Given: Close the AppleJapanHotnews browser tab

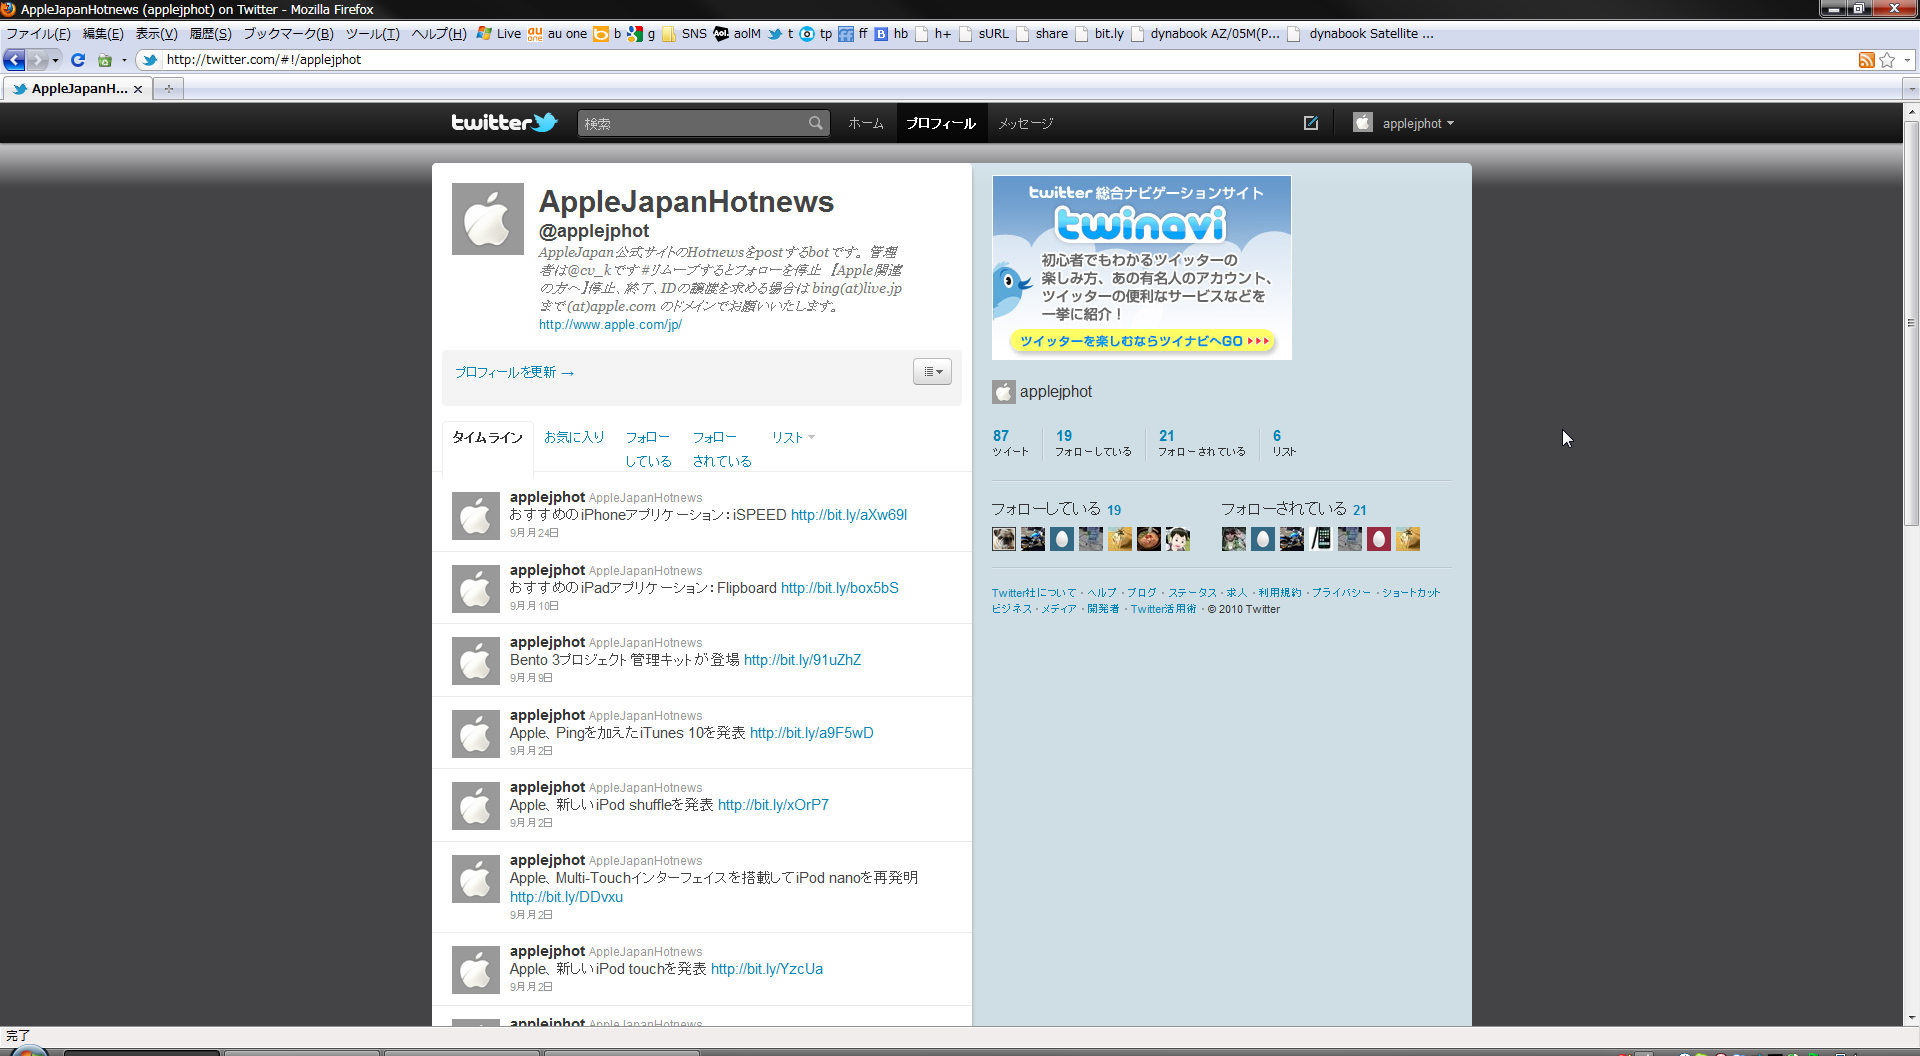Looking at the screenshot, I should pos(138,89).
